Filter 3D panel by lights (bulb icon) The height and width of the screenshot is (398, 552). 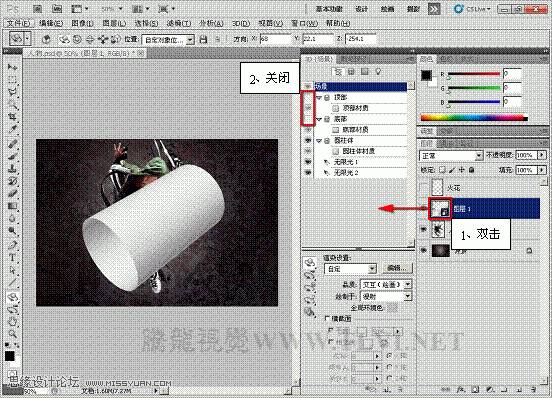[378, 72]
